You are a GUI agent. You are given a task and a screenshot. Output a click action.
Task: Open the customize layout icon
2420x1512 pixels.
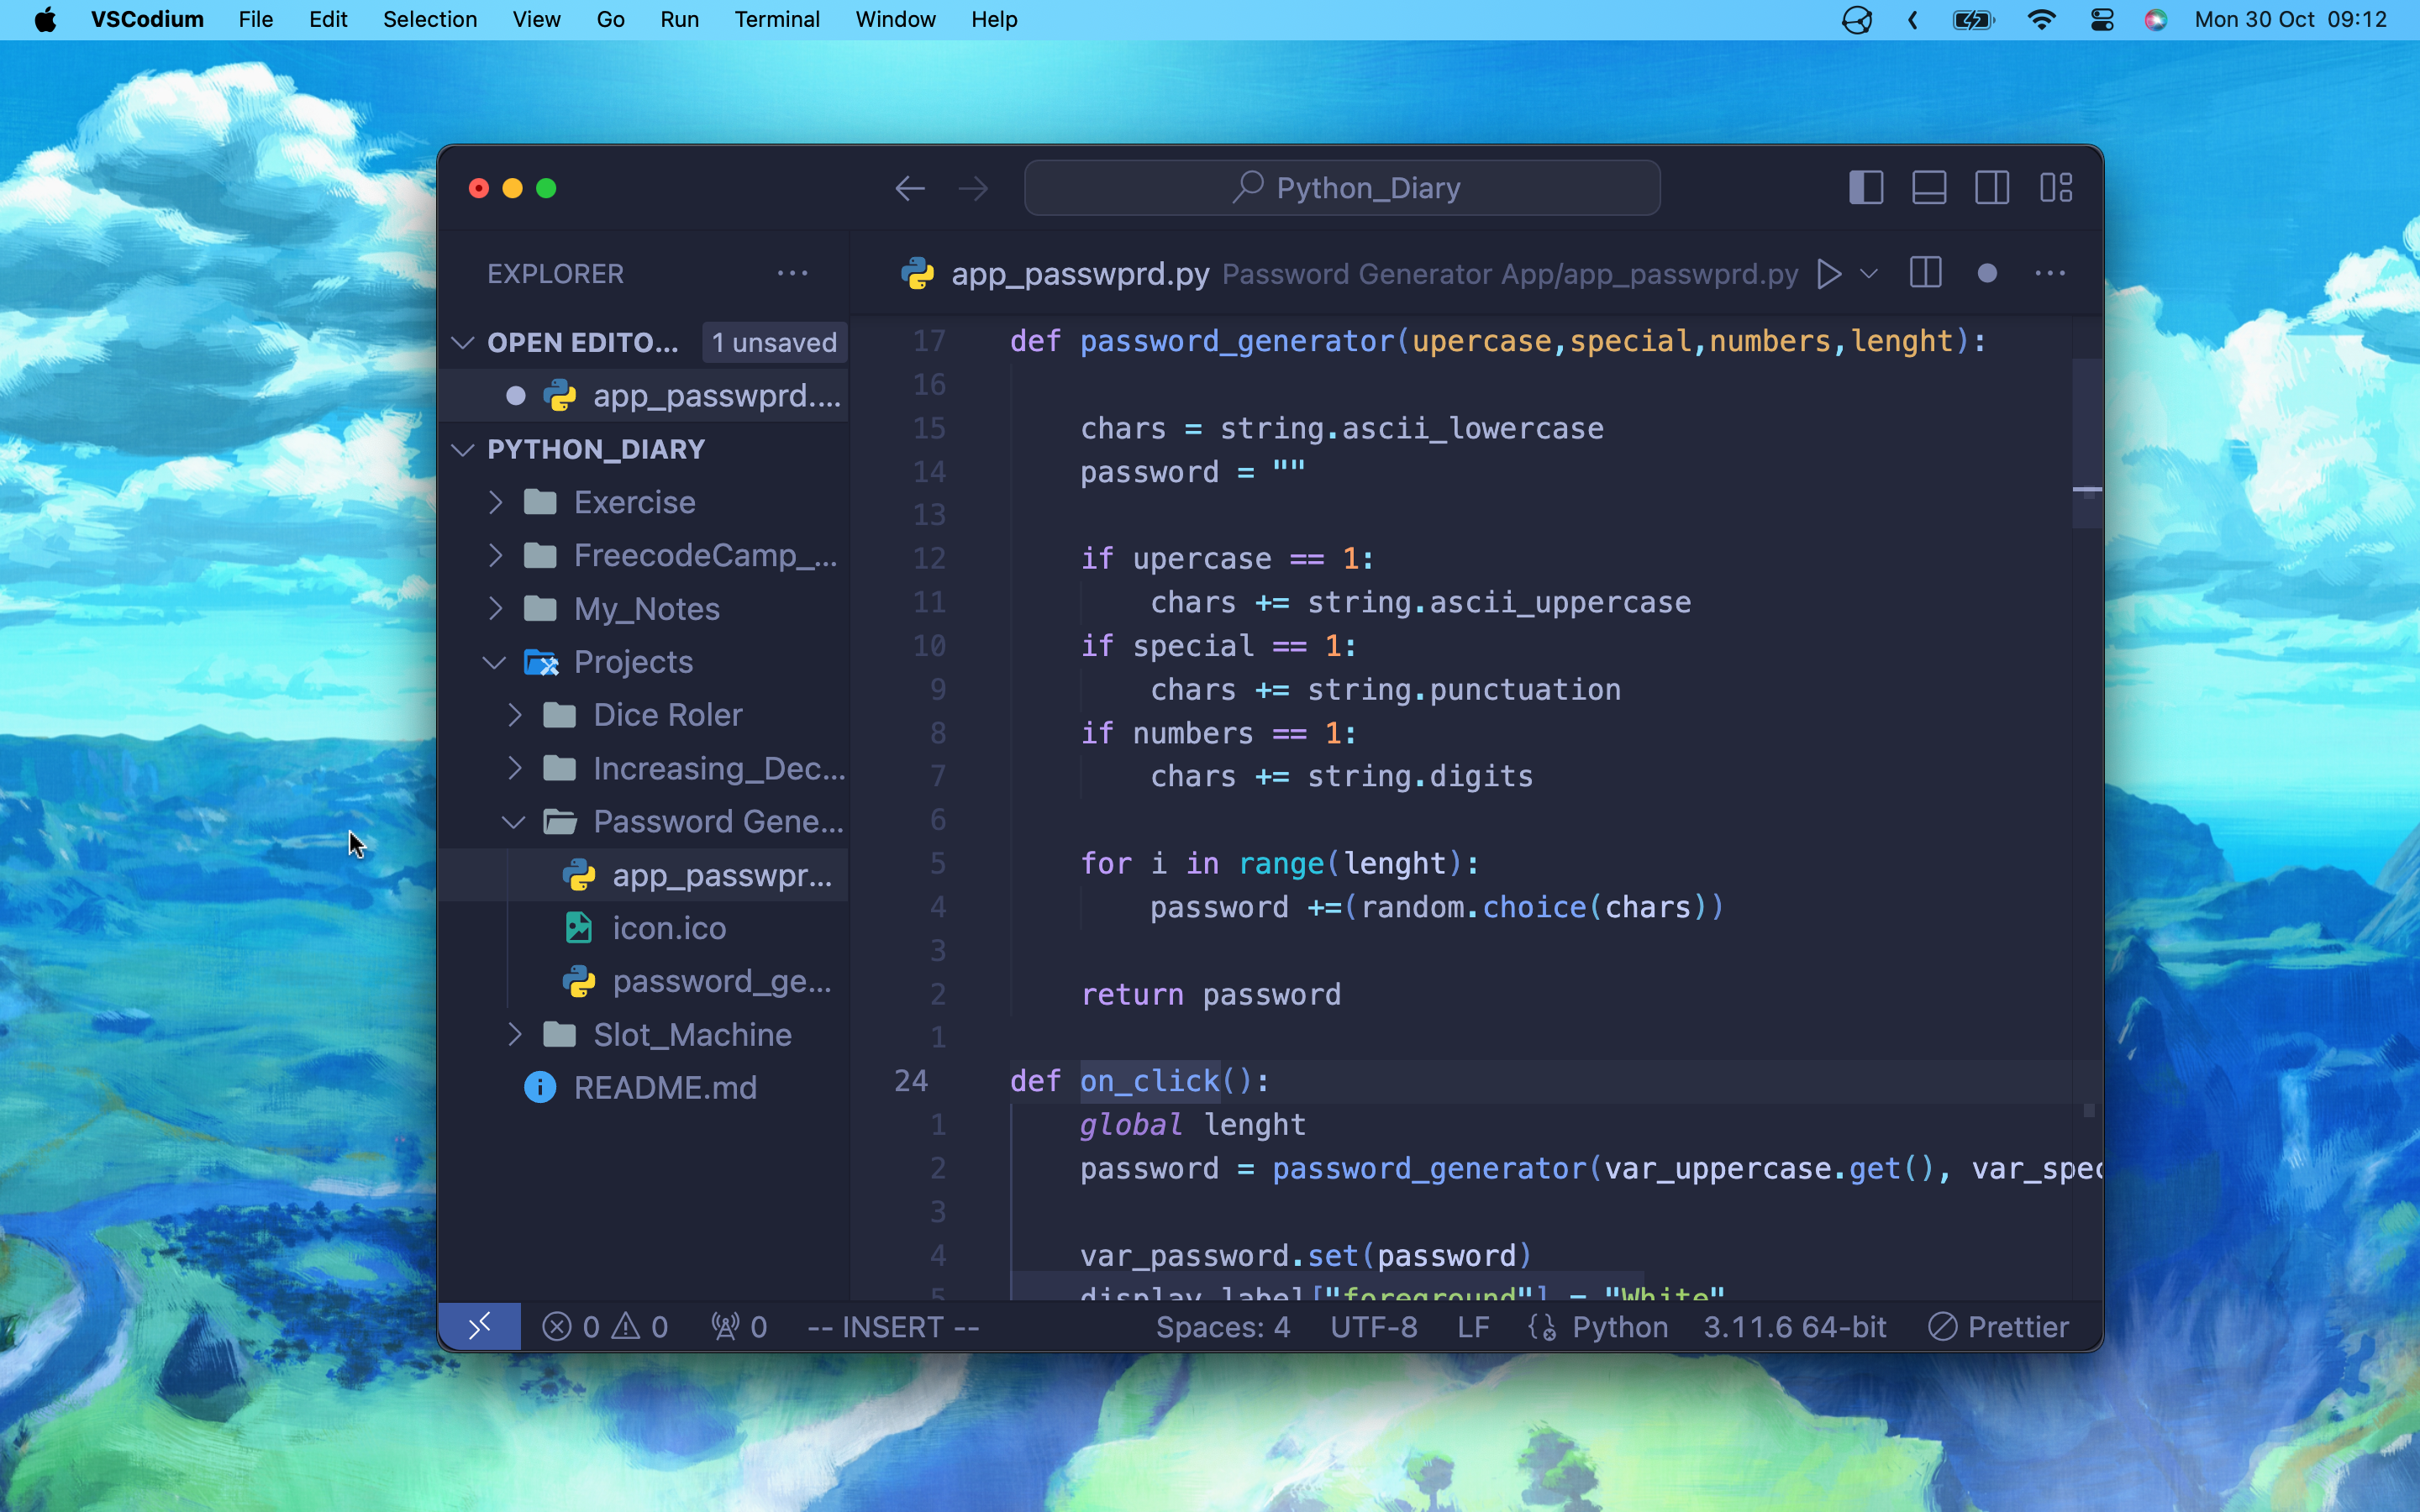click(2056, 188)
